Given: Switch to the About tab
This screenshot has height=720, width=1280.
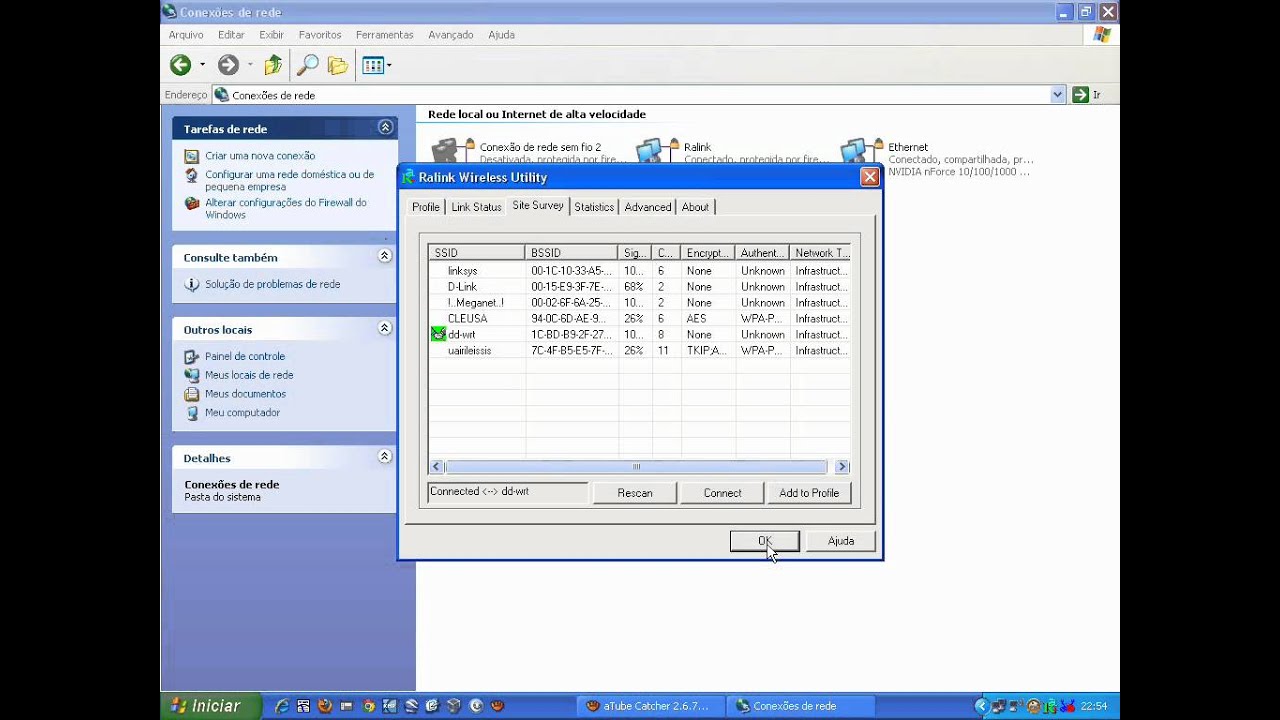Looking at the screenshot, I should tap(695, 207).
